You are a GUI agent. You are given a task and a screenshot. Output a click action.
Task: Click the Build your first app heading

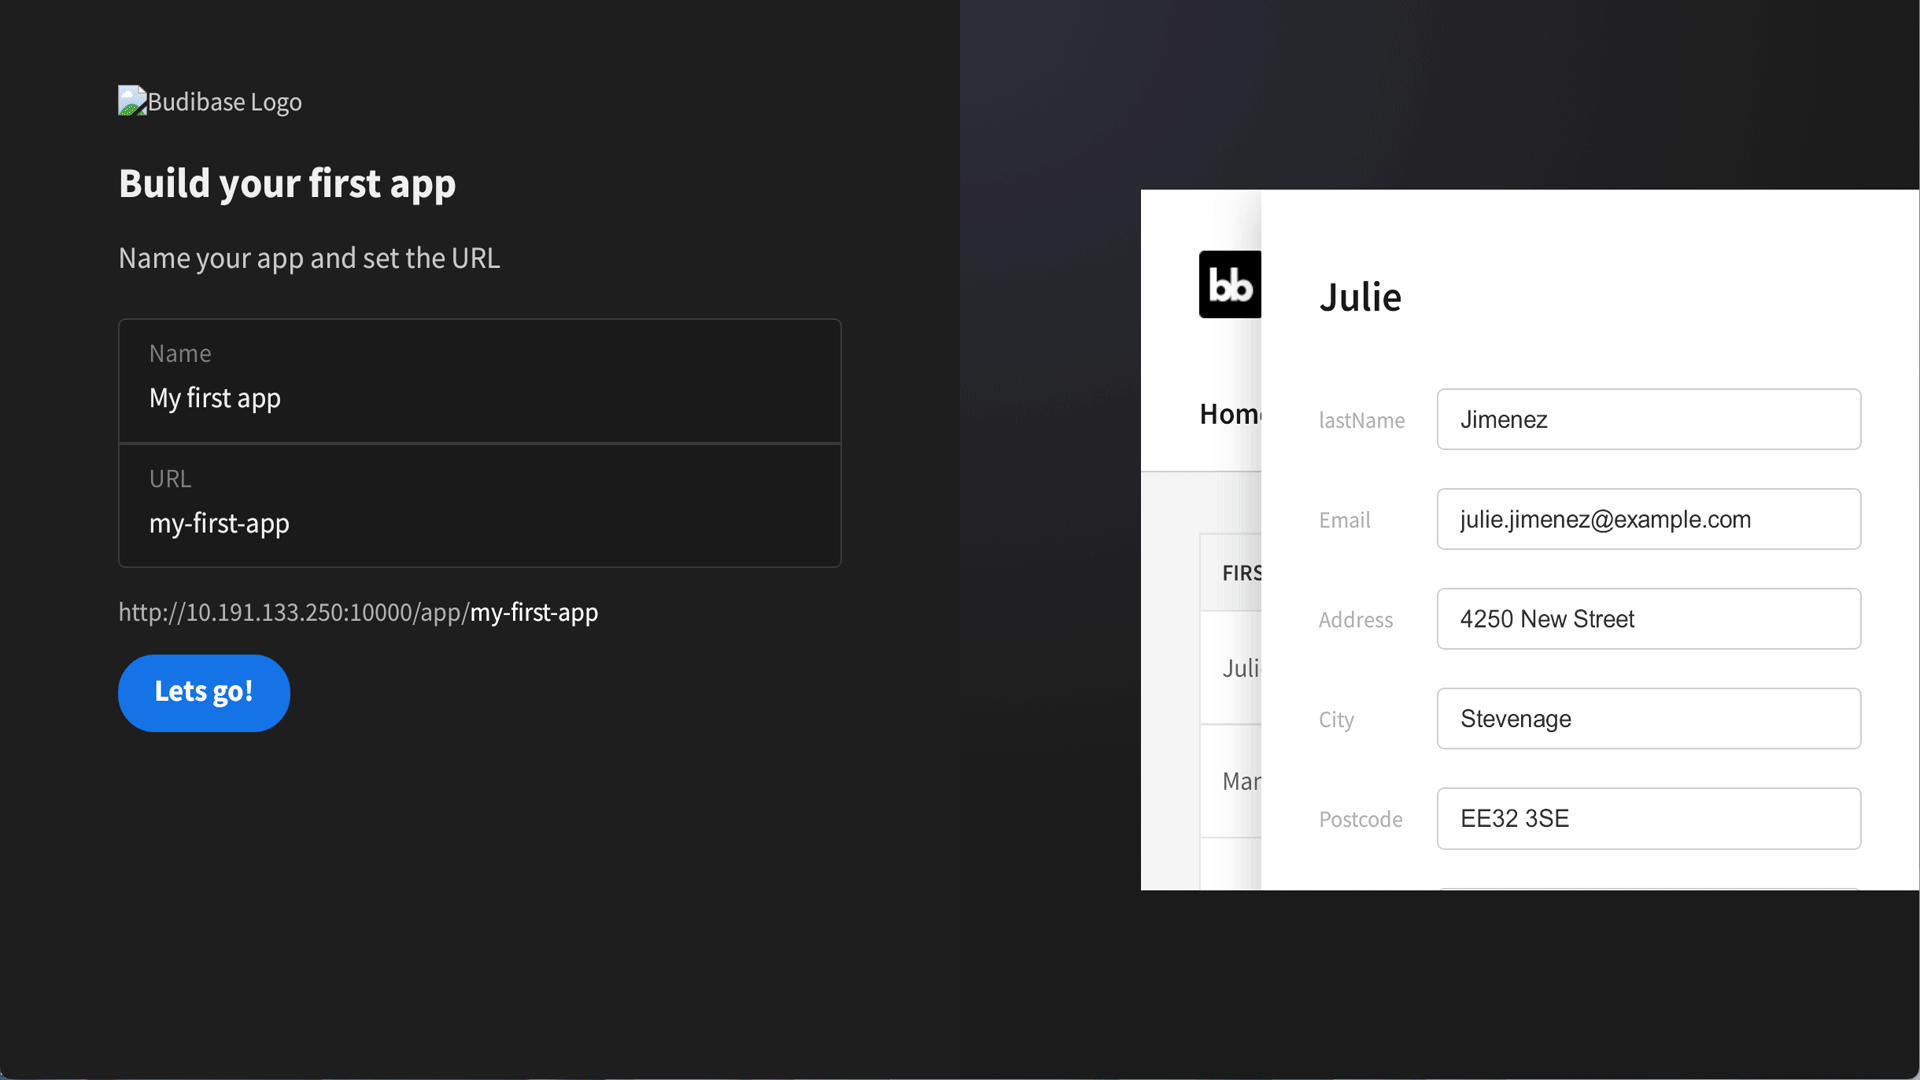coord(287,183)
